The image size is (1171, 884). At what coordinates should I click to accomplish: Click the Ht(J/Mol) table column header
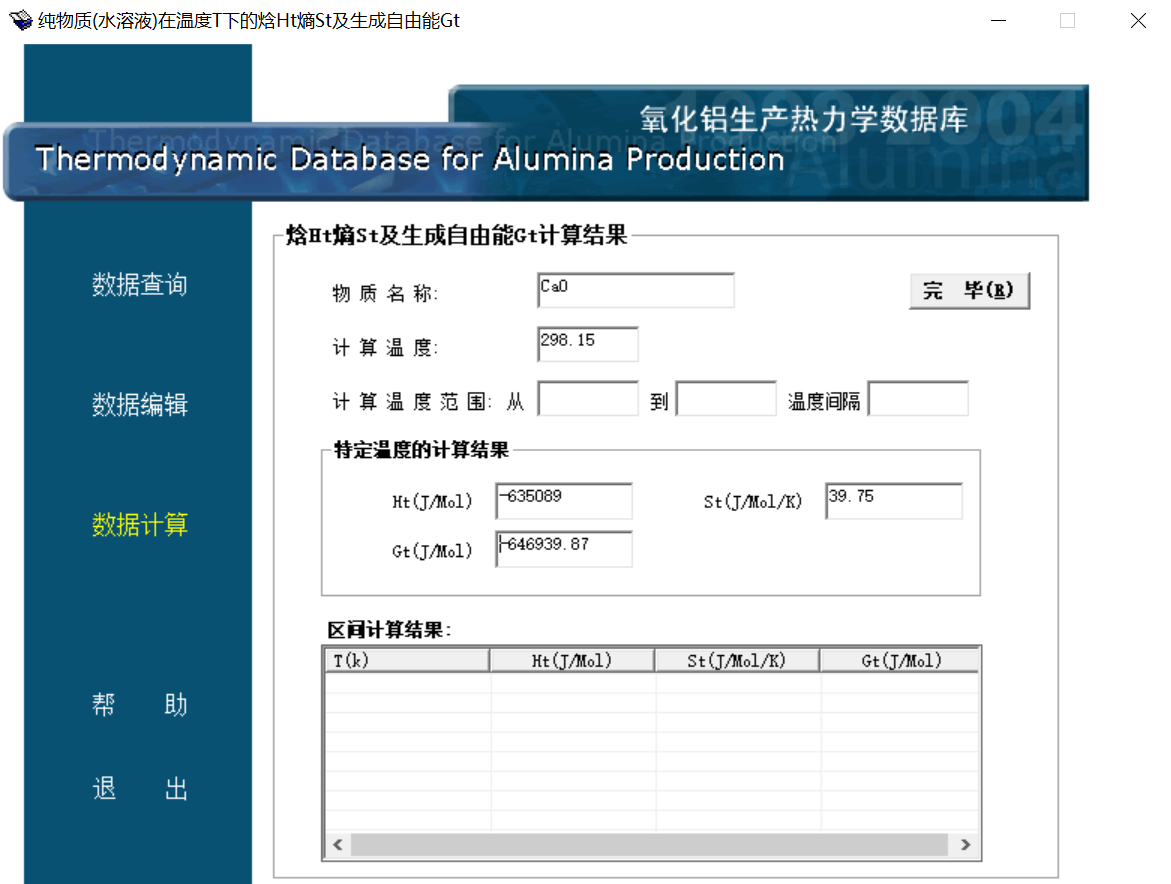[x=571, y=660]
